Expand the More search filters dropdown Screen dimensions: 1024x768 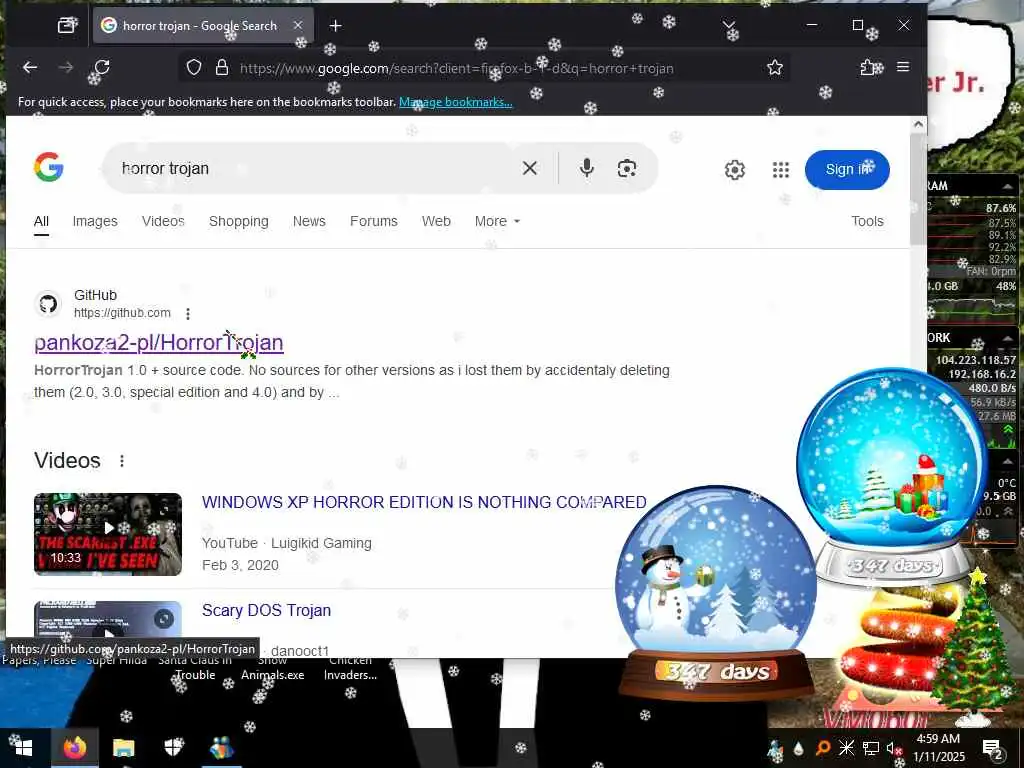tap(497, 221)
